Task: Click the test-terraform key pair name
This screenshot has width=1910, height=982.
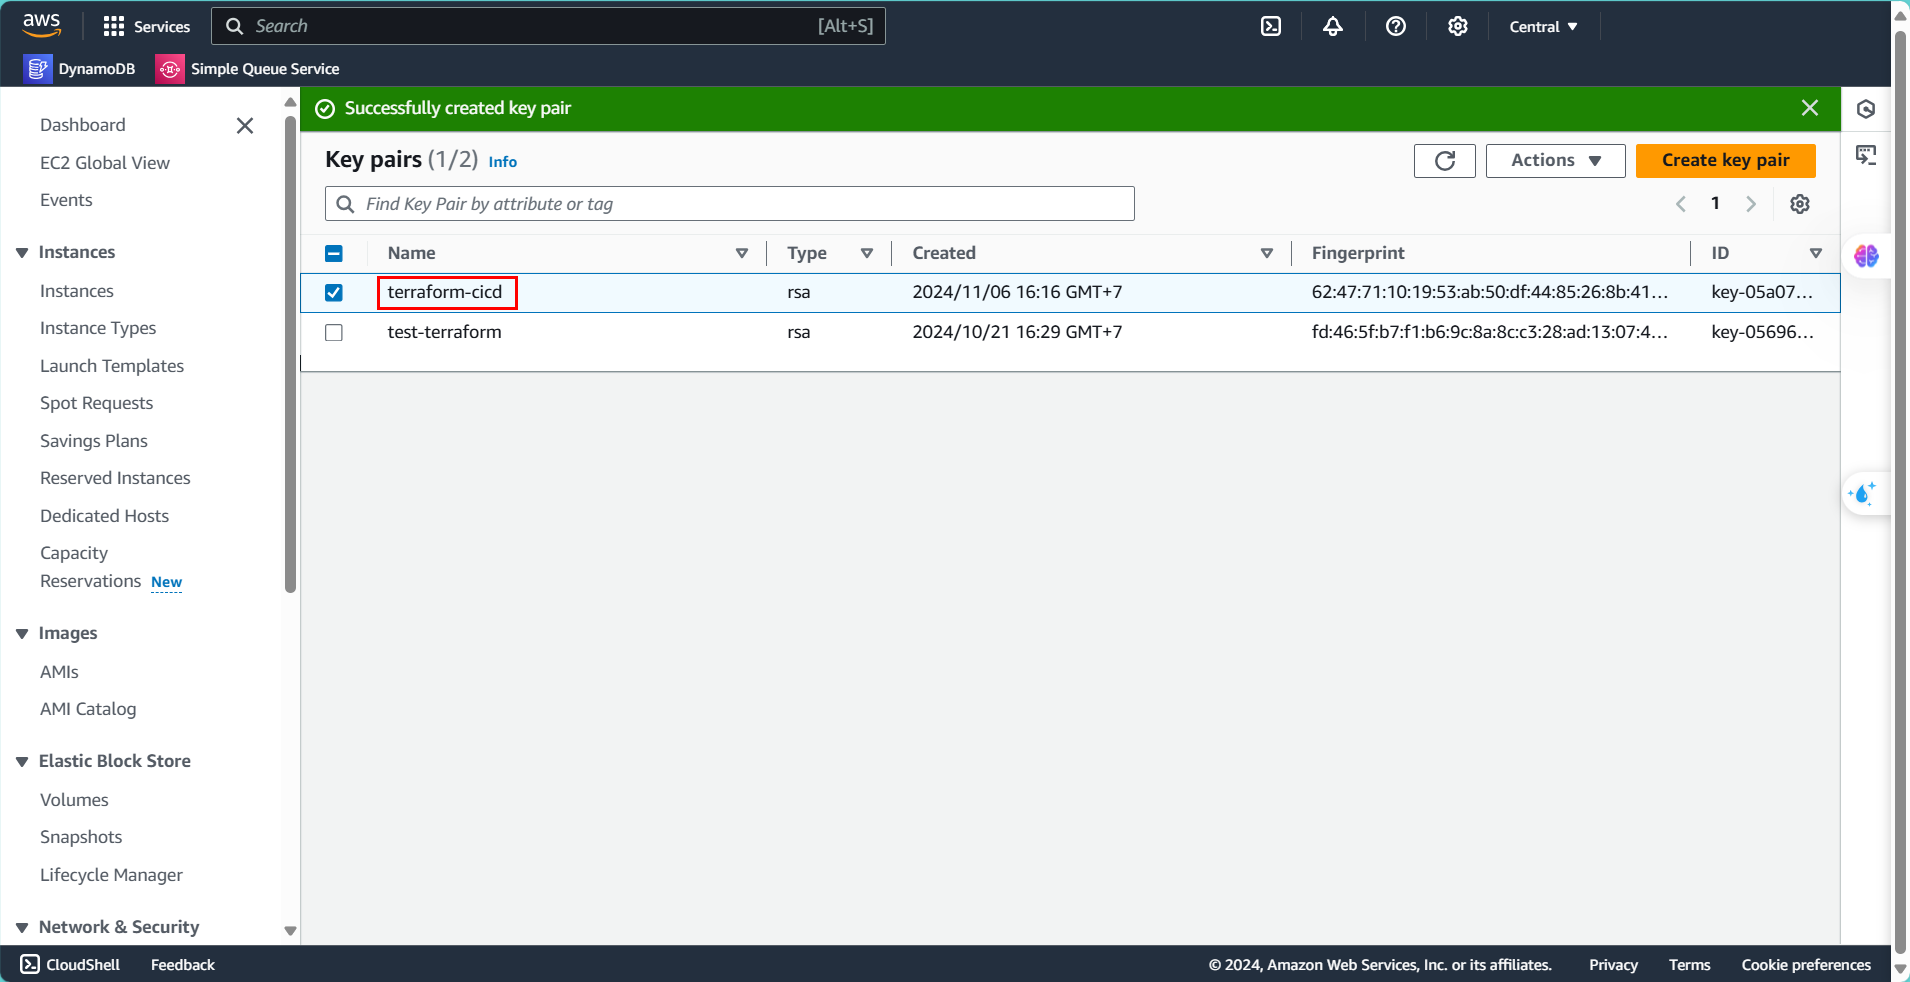Action: pyautogui.click(x=445, y=332)
